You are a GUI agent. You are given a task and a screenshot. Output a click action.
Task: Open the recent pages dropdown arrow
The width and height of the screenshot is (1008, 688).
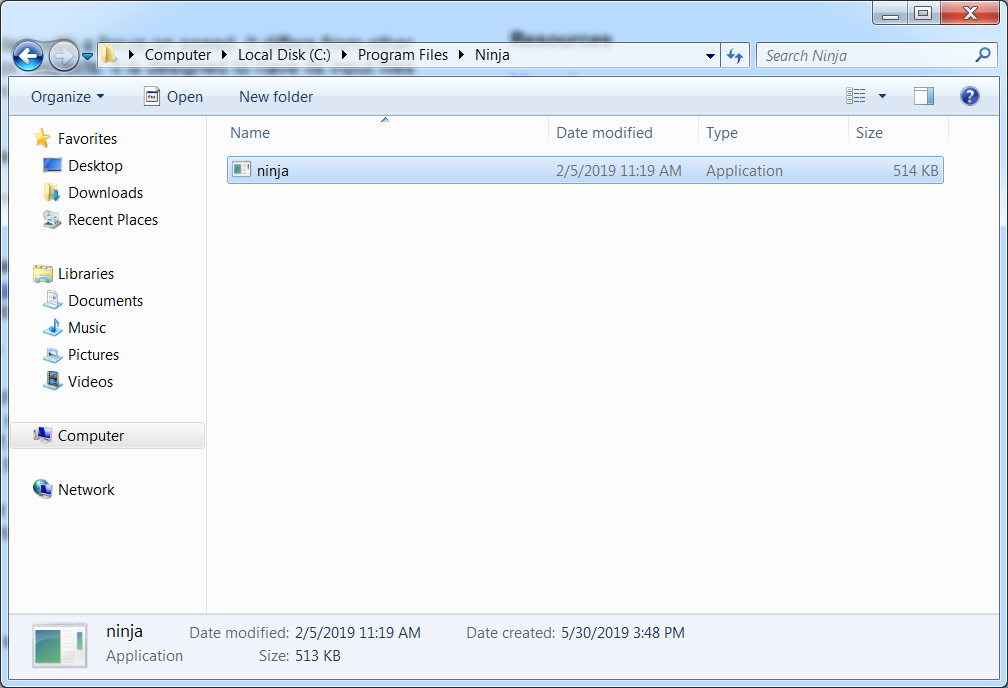pyautogui.click(x=88, y=56)
